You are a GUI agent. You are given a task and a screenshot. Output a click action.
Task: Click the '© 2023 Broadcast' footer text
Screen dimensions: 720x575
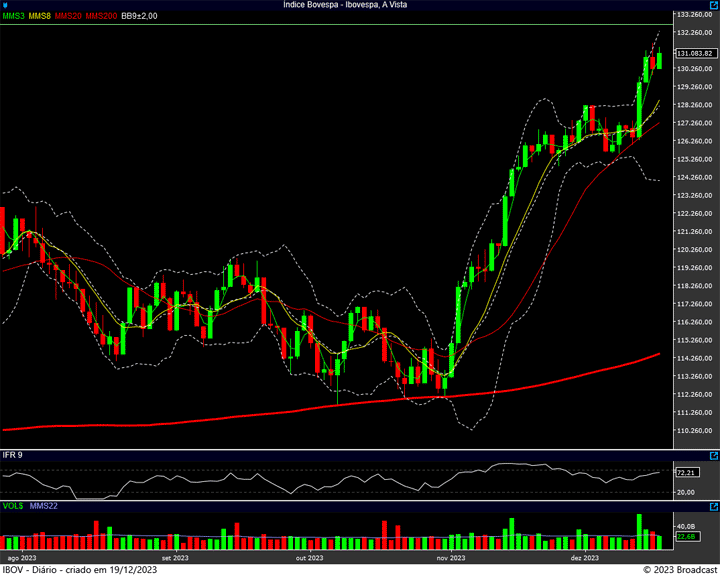point(679,569)
